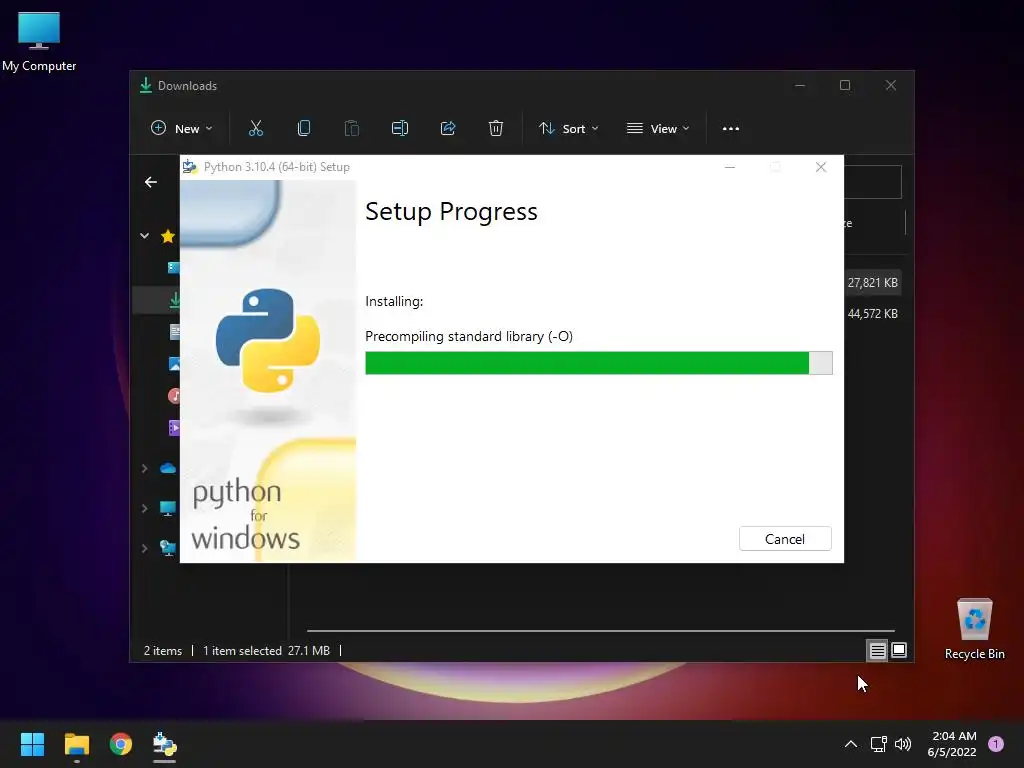
Task: Expand the OneDrive cloud item
Action: coord(144,468)
